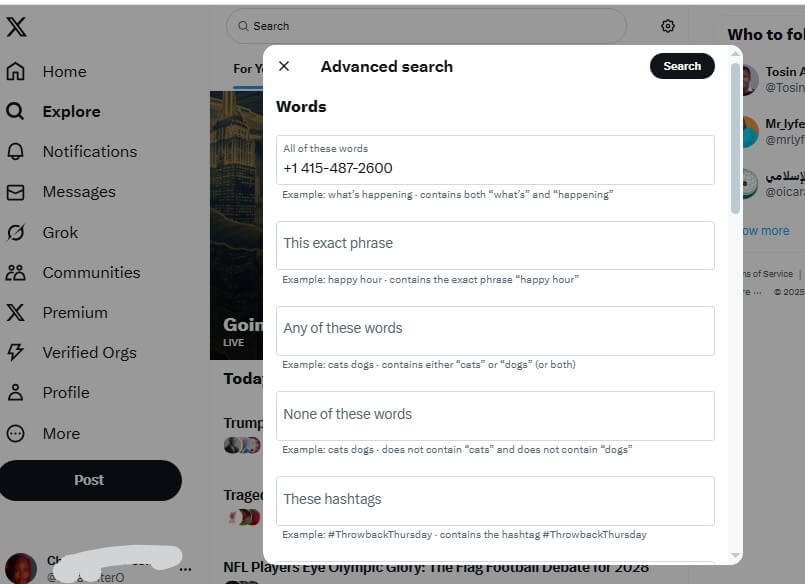805x584 pixels.
Task: Open account switcher ellipsis at bottom-left
Action: tap(186, 568)
